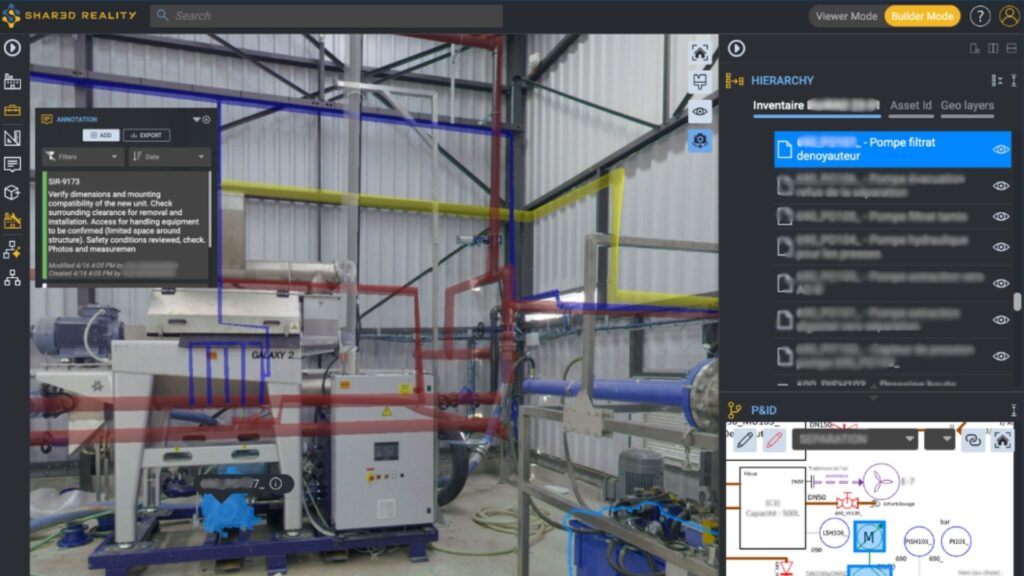1024x576 pixels.
Task: Toggle visibility of second hierarchy row
Action: tap(1000, 186)
